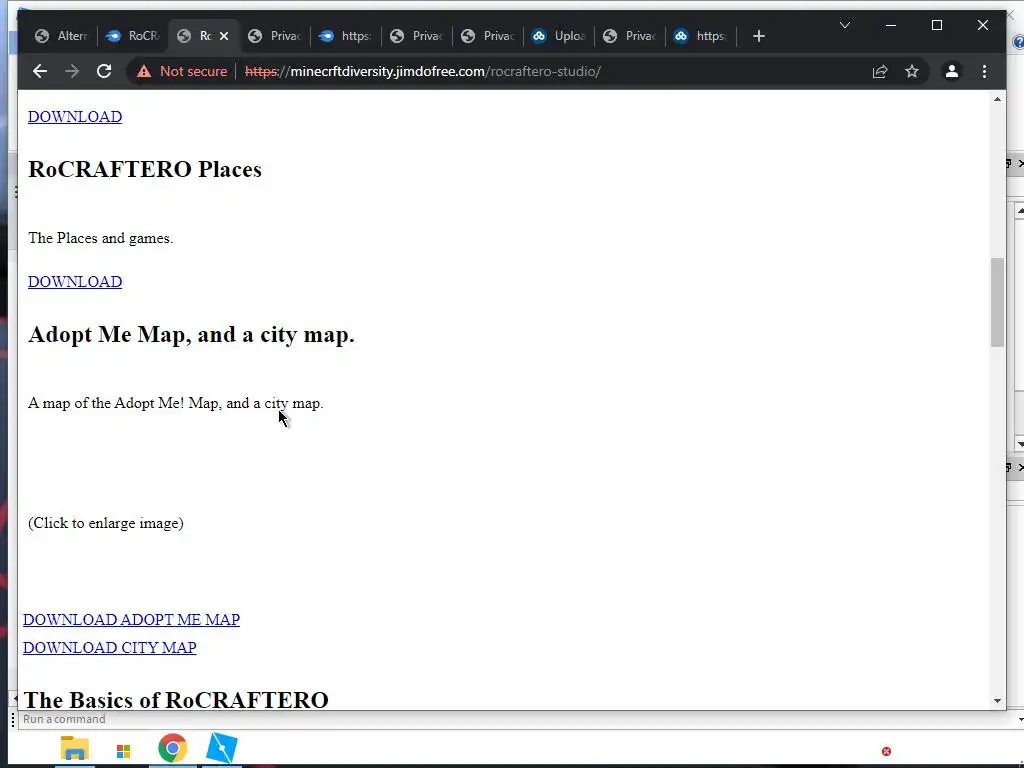Open a new browser tab
The image size is (1024, 768).
(x=758, y=36)
